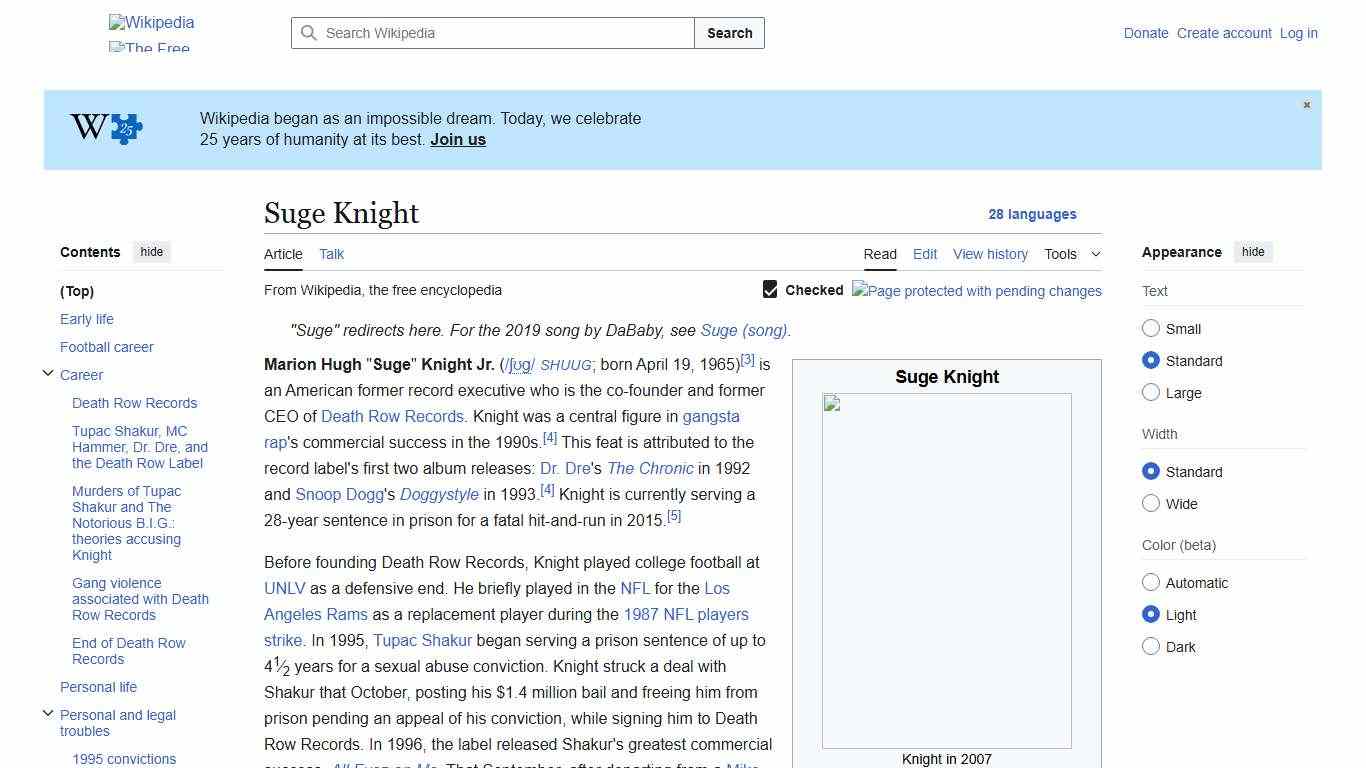Open the View history tab
Screen dimensions: 1366x768
click(990, 254)
